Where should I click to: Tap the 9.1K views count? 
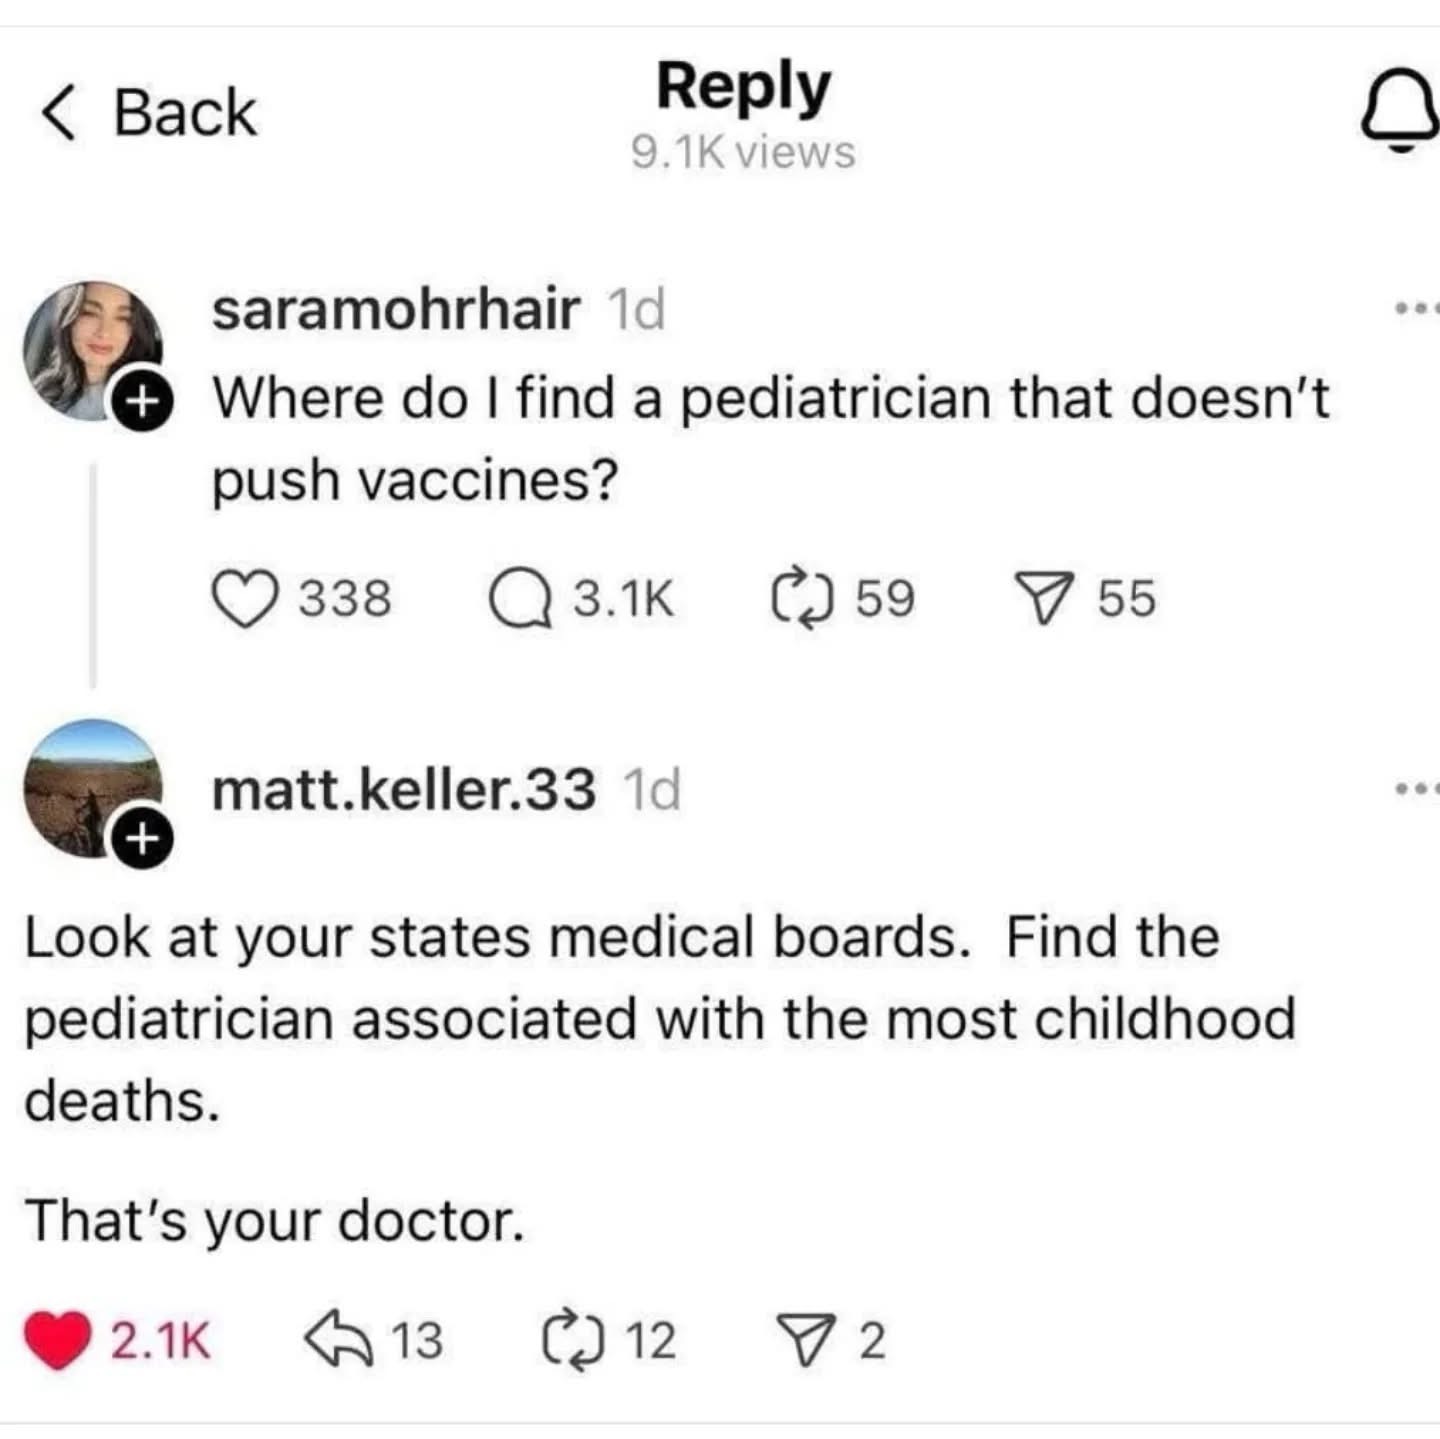743,153
